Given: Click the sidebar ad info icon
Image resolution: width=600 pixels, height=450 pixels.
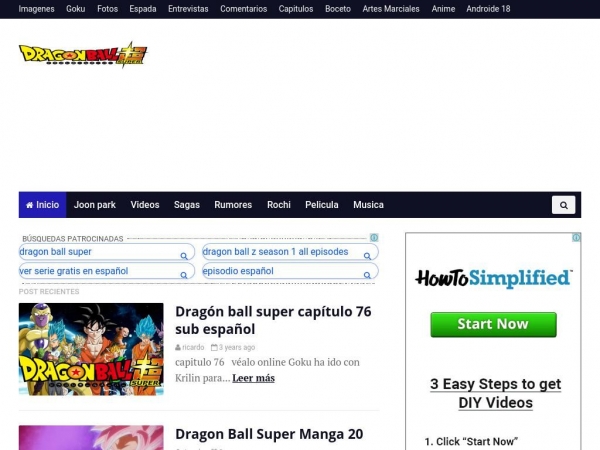Looking at the screenshot, I should pyautogui.click(x=576, y=238).
